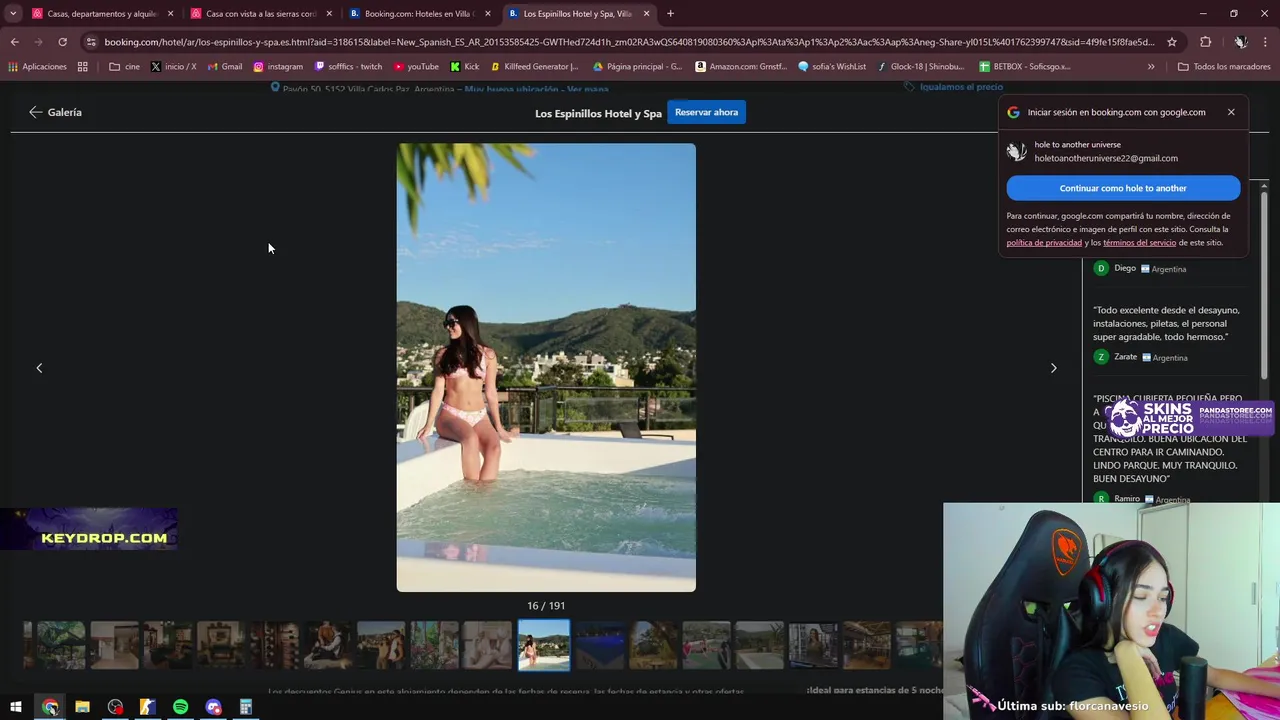This screenshot has height=720, width=1280.
Task: Click the main gallery photo
Action: pyautogui.click(x=546, y=367)
